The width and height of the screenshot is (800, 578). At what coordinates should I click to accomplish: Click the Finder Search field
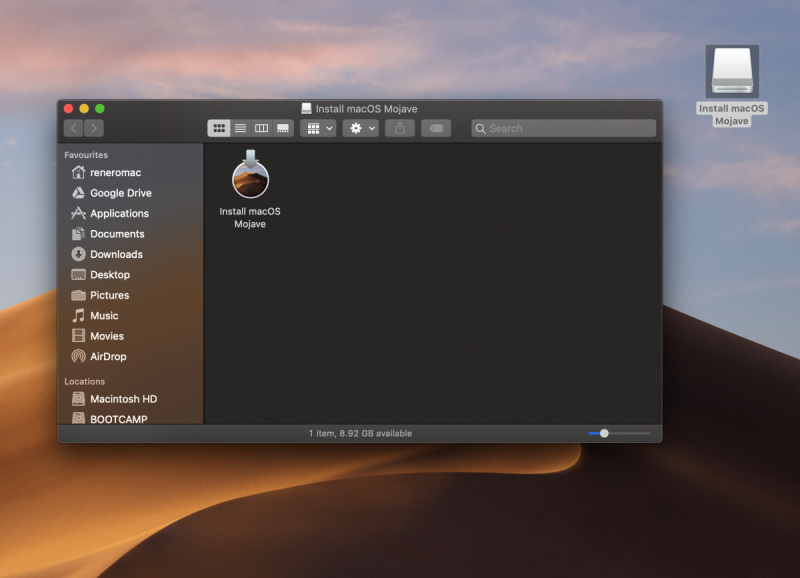pyautogui.click(x=564, y=128)
